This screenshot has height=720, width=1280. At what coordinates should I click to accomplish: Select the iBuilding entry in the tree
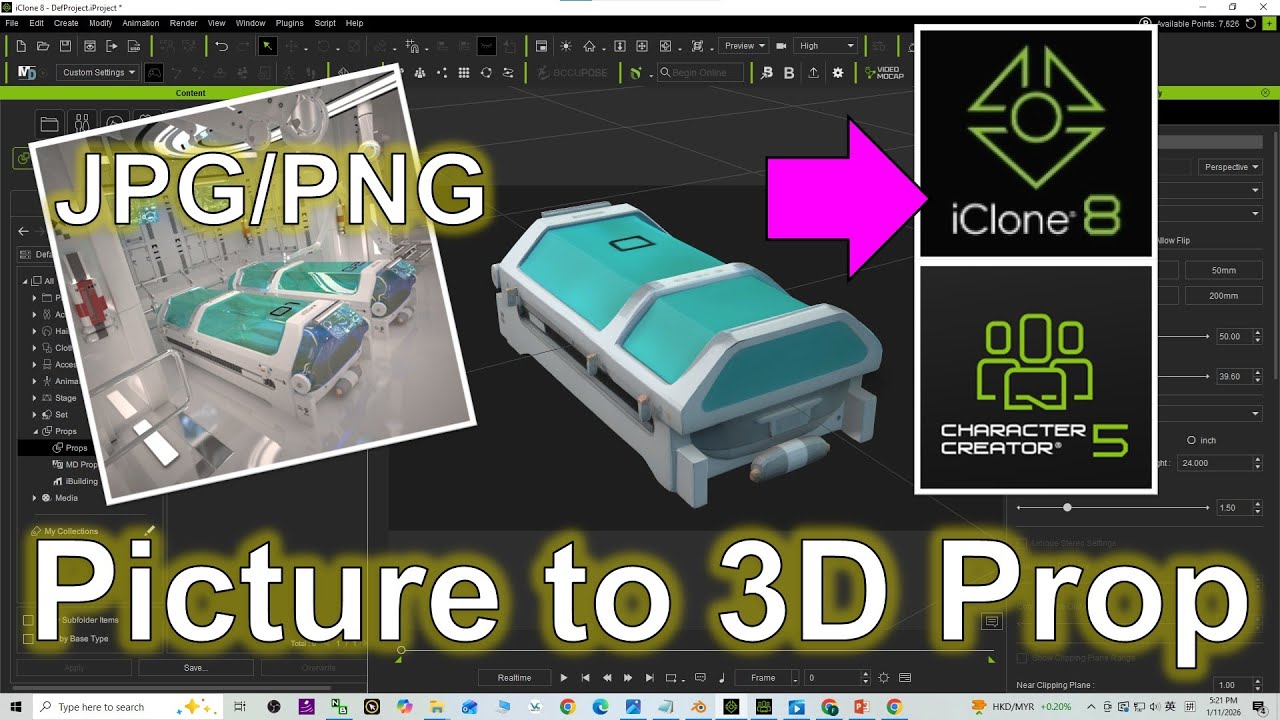point(82,481)
